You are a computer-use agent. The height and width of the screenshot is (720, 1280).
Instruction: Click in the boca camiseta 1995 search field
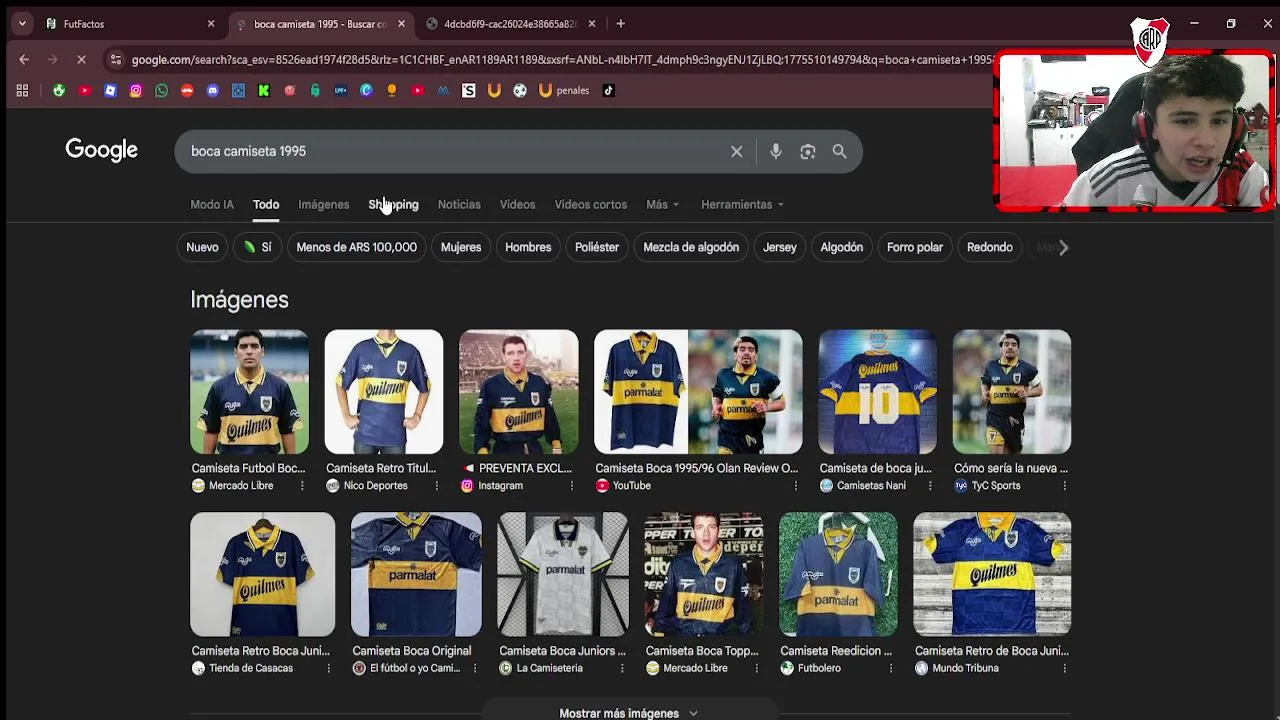click(x=450, y=151)
